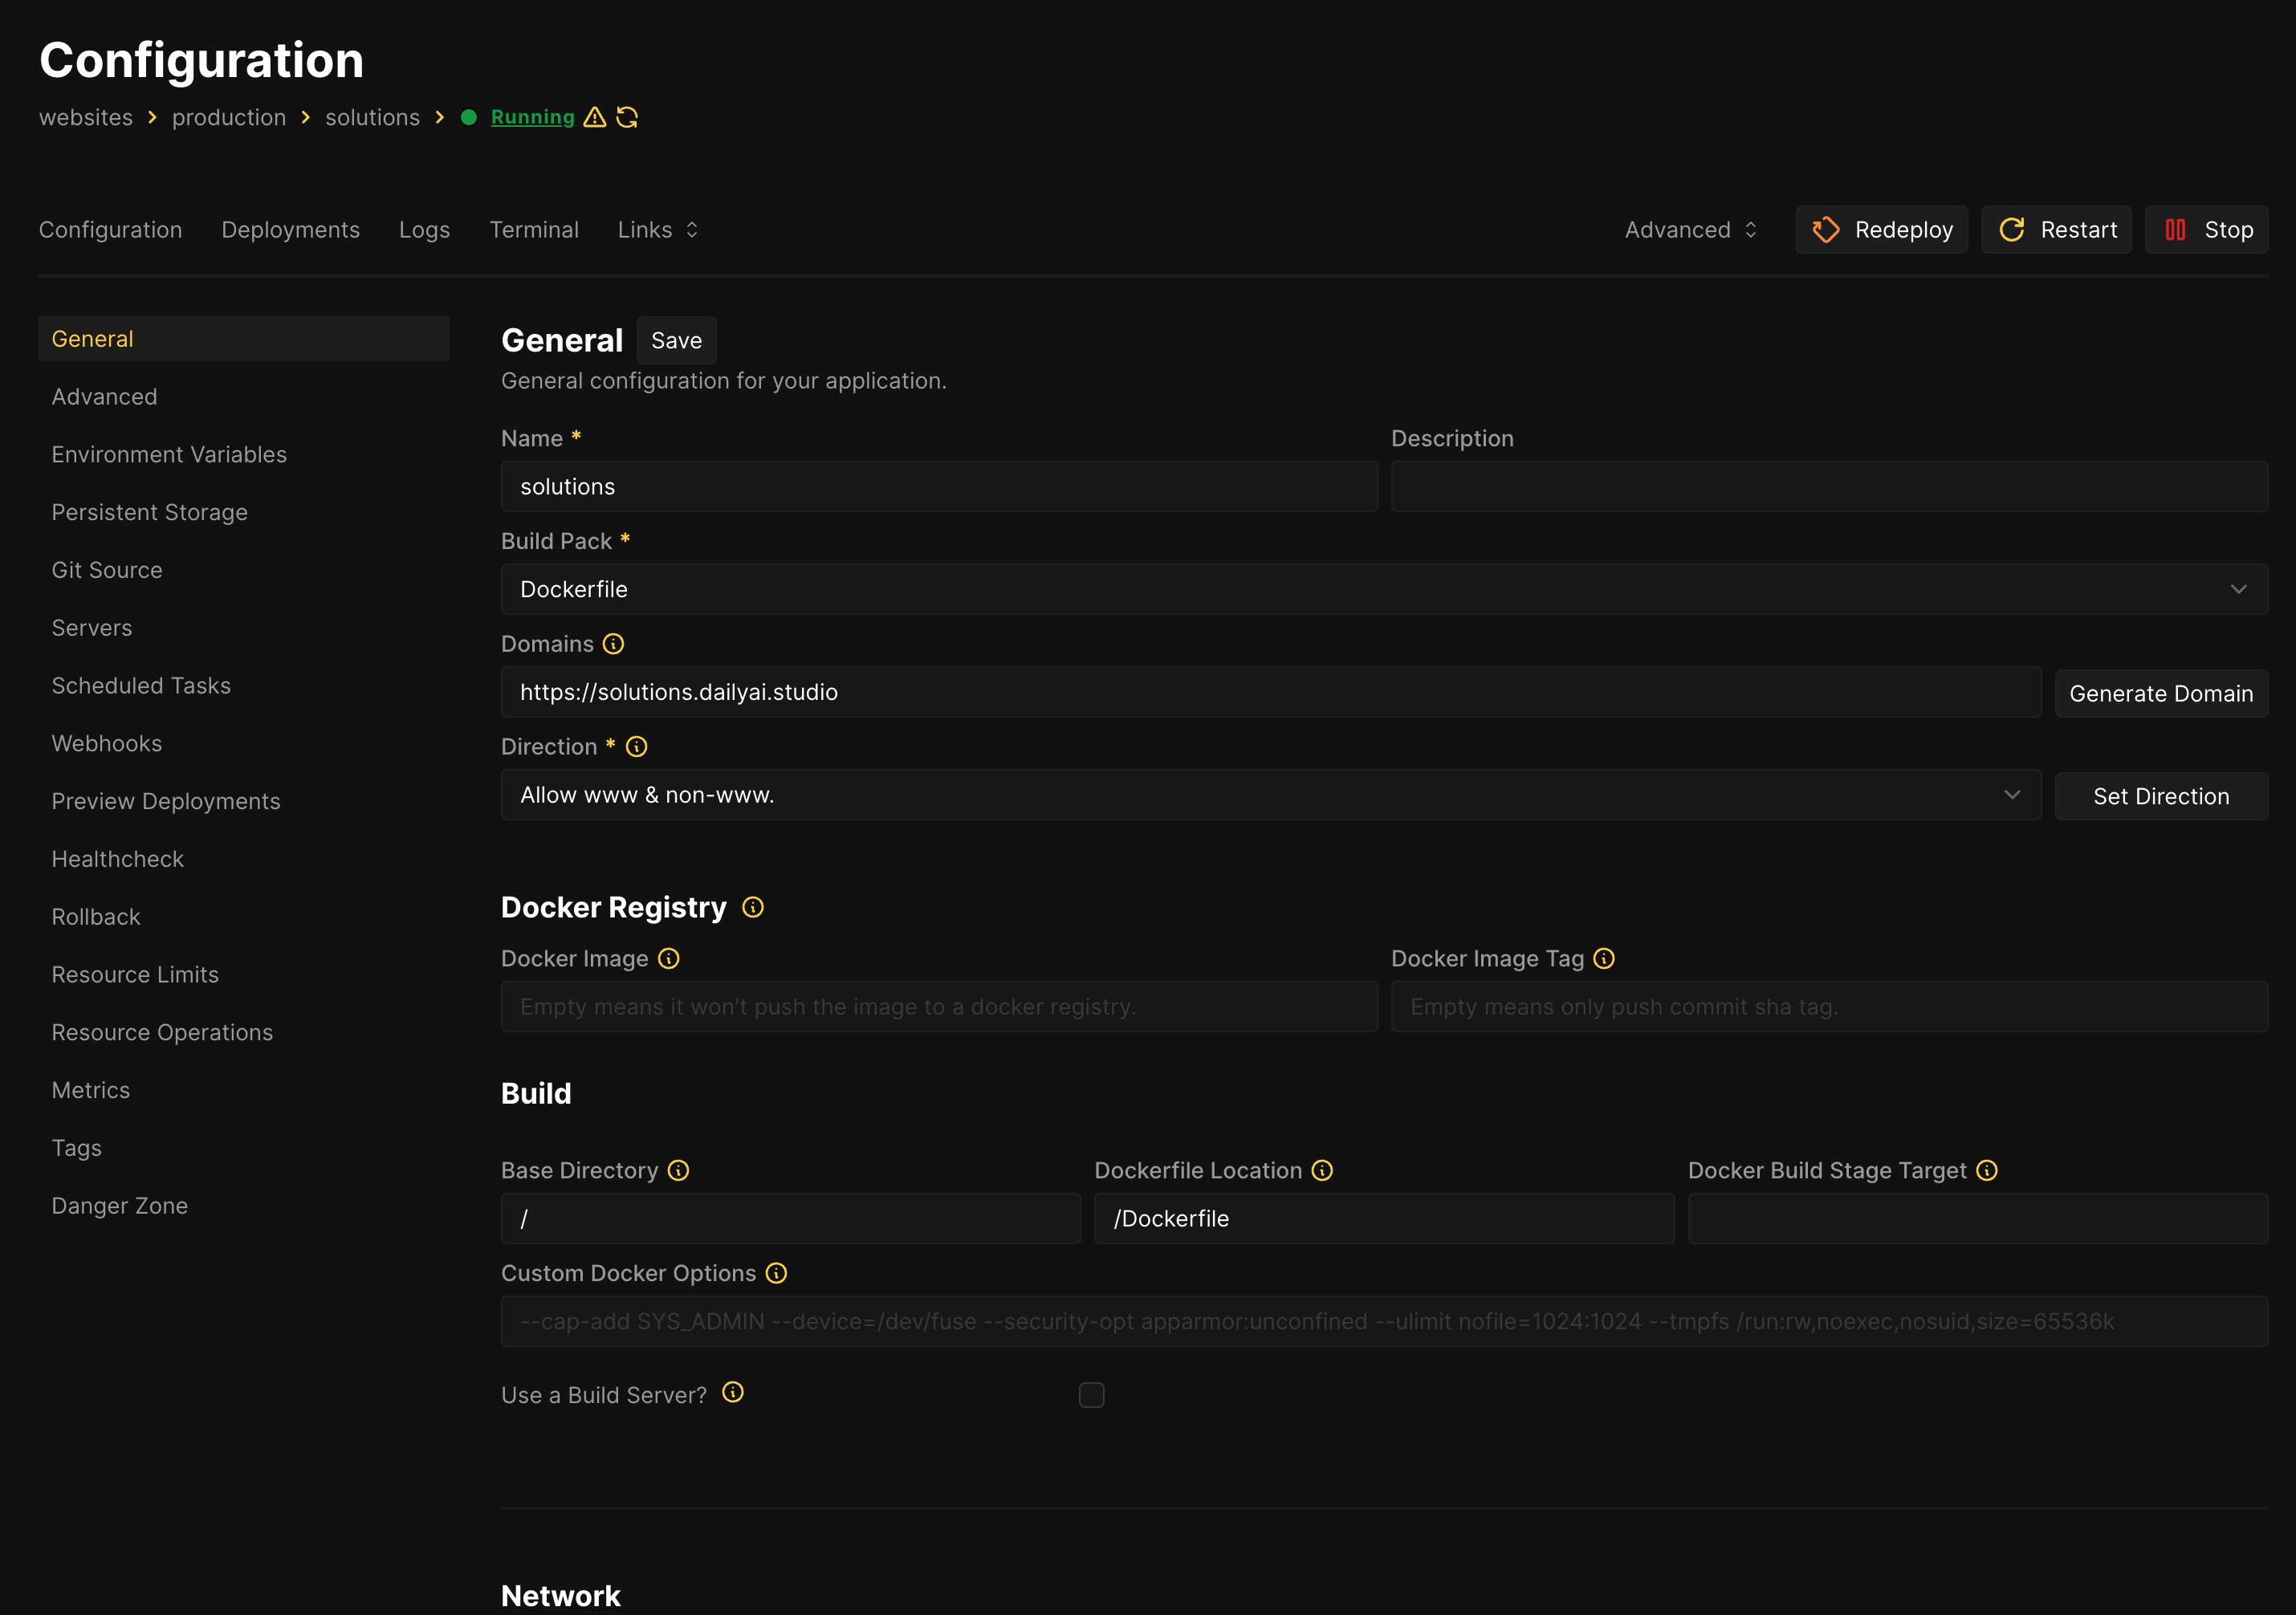Open Environment Variables in the sidebar
Image resolution: width=2296 pixels, height=1615 pixels.
[169, 455]
